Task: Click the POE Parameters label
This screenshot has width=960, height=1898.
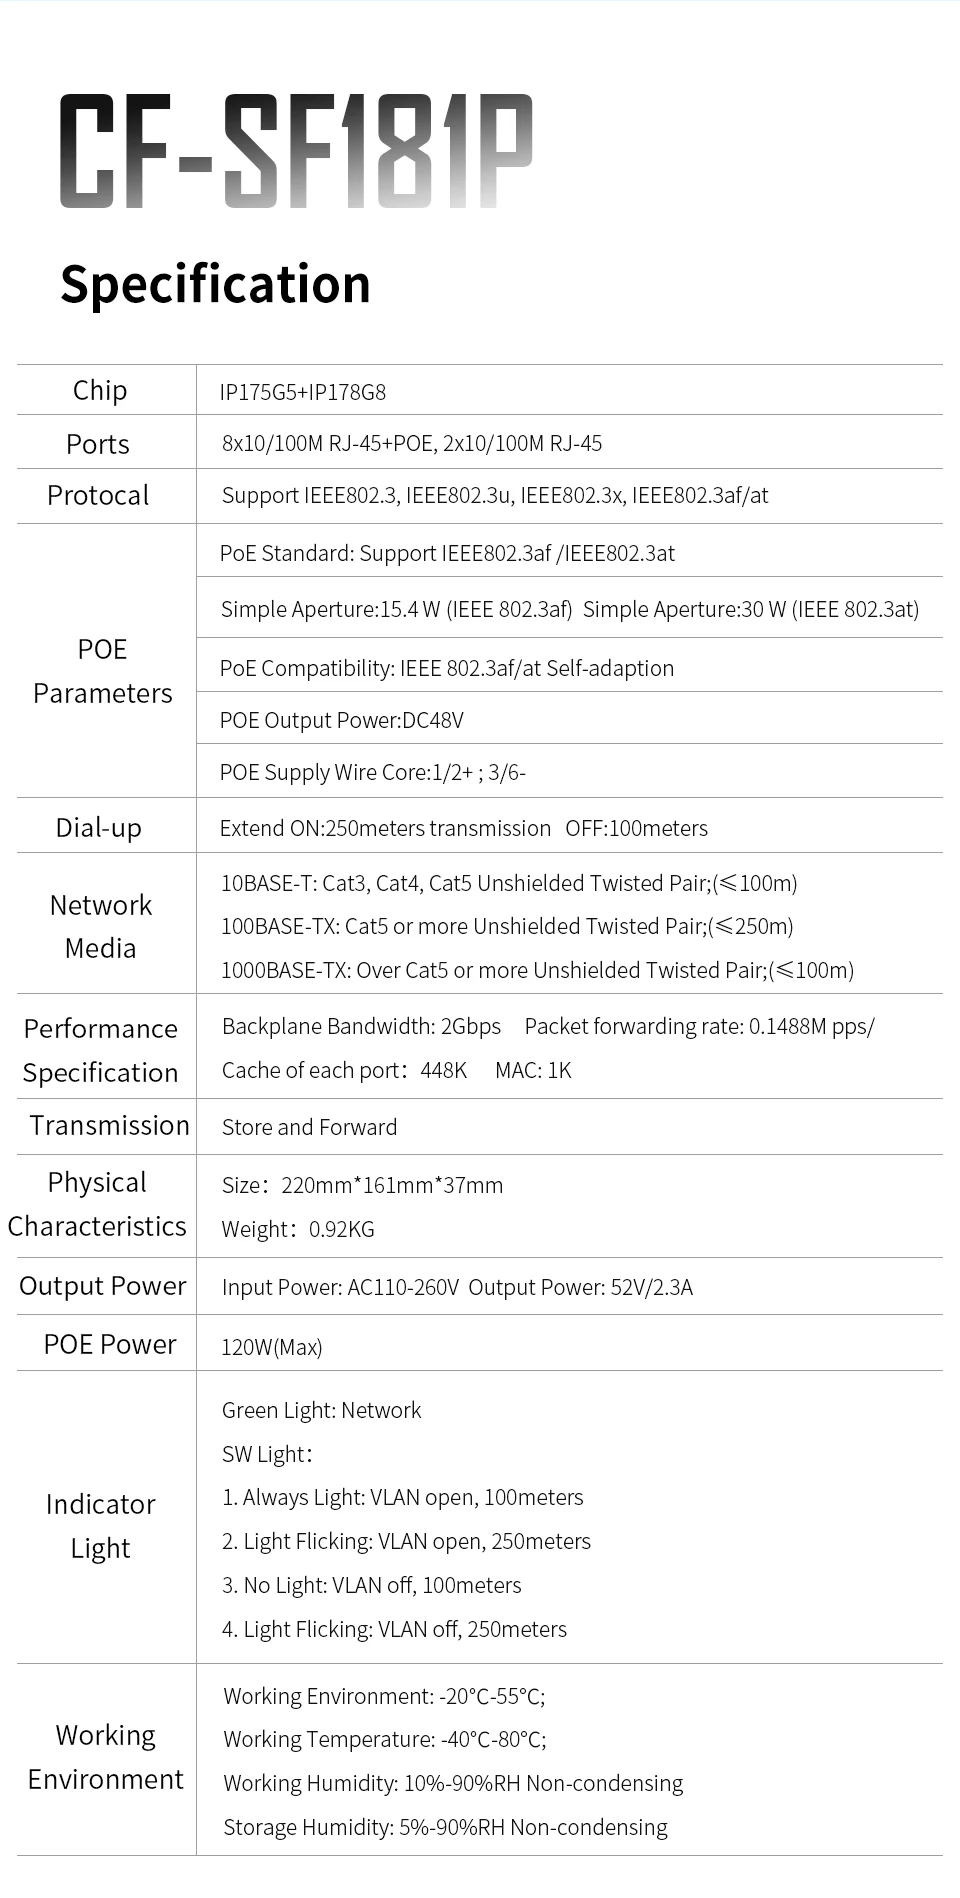Action: click(103, 671)
